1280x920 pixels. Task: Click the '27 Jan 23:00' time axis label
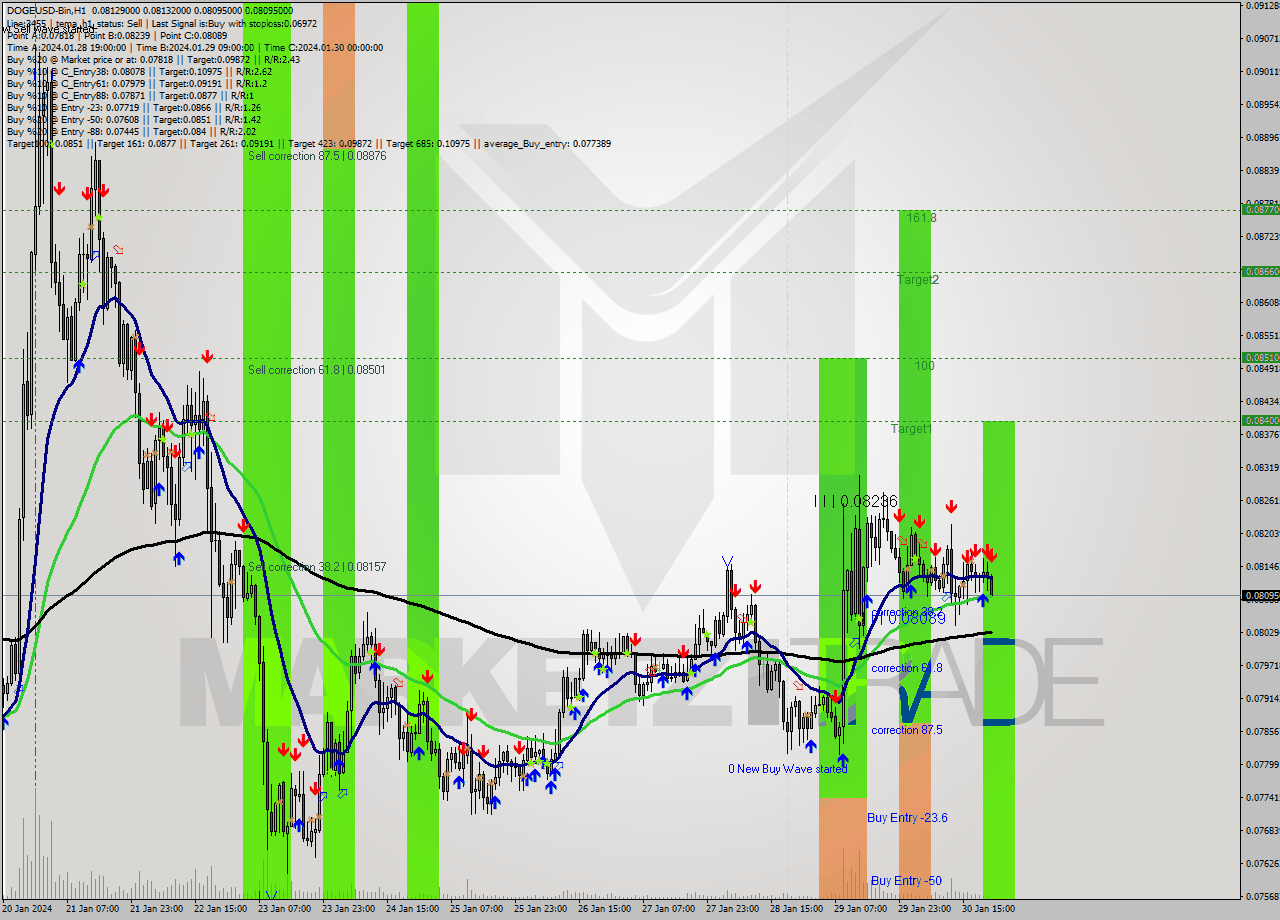tap(732, 909)
